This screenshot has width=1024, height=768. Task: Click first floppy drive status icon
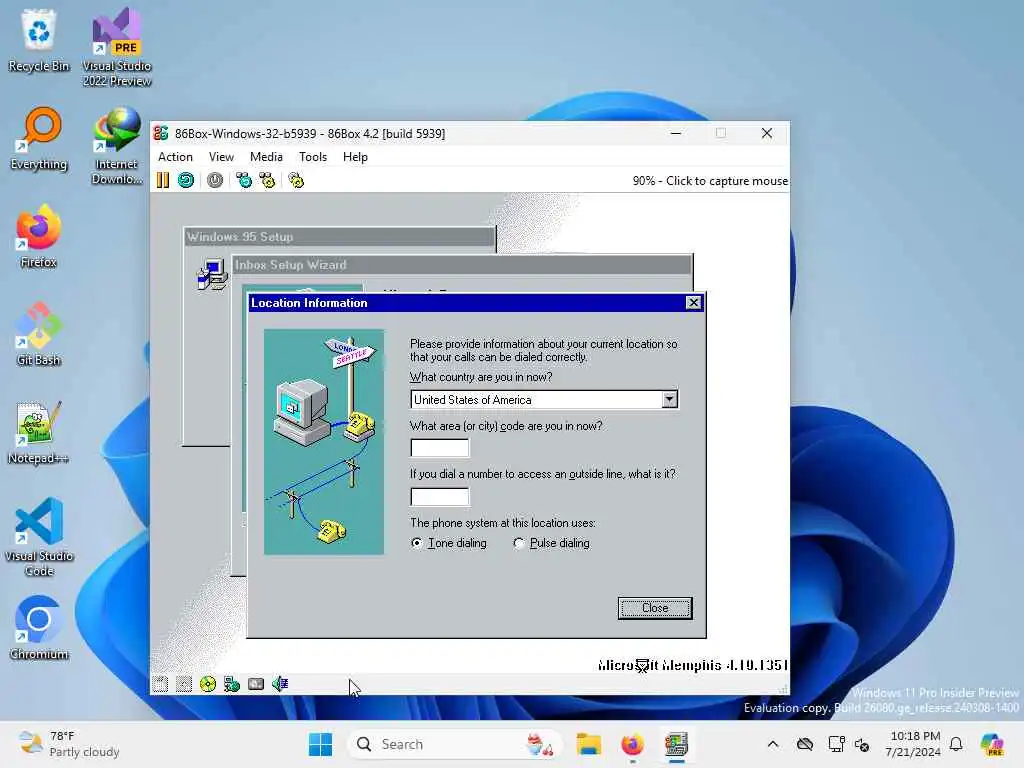coord(160,684)
